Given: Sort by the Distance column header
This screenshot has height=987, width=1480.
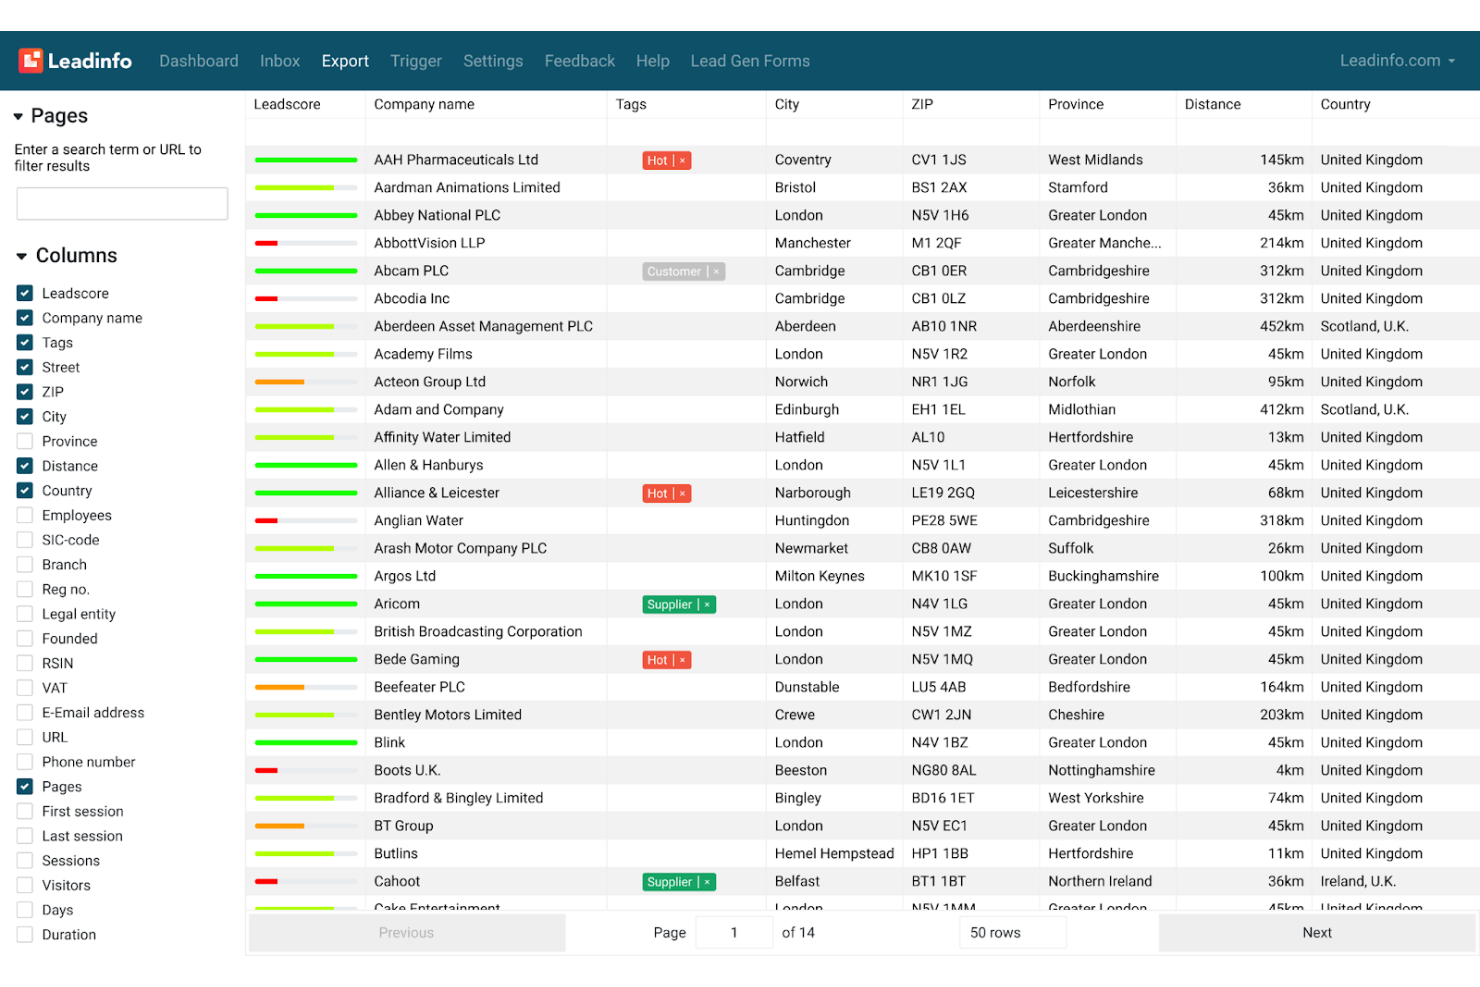Looking at the screenshot, I should click(1212, 104).
